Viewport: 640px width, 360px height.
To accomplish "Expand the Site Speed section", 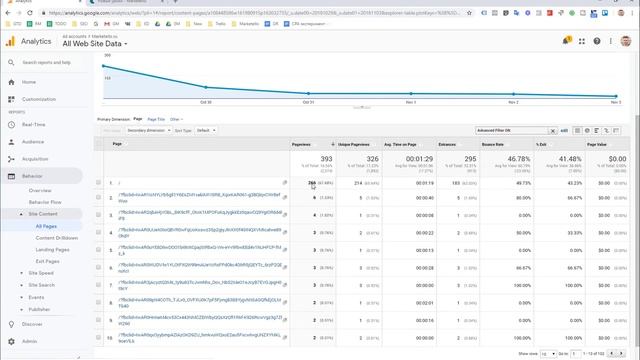I will (21, 273).
